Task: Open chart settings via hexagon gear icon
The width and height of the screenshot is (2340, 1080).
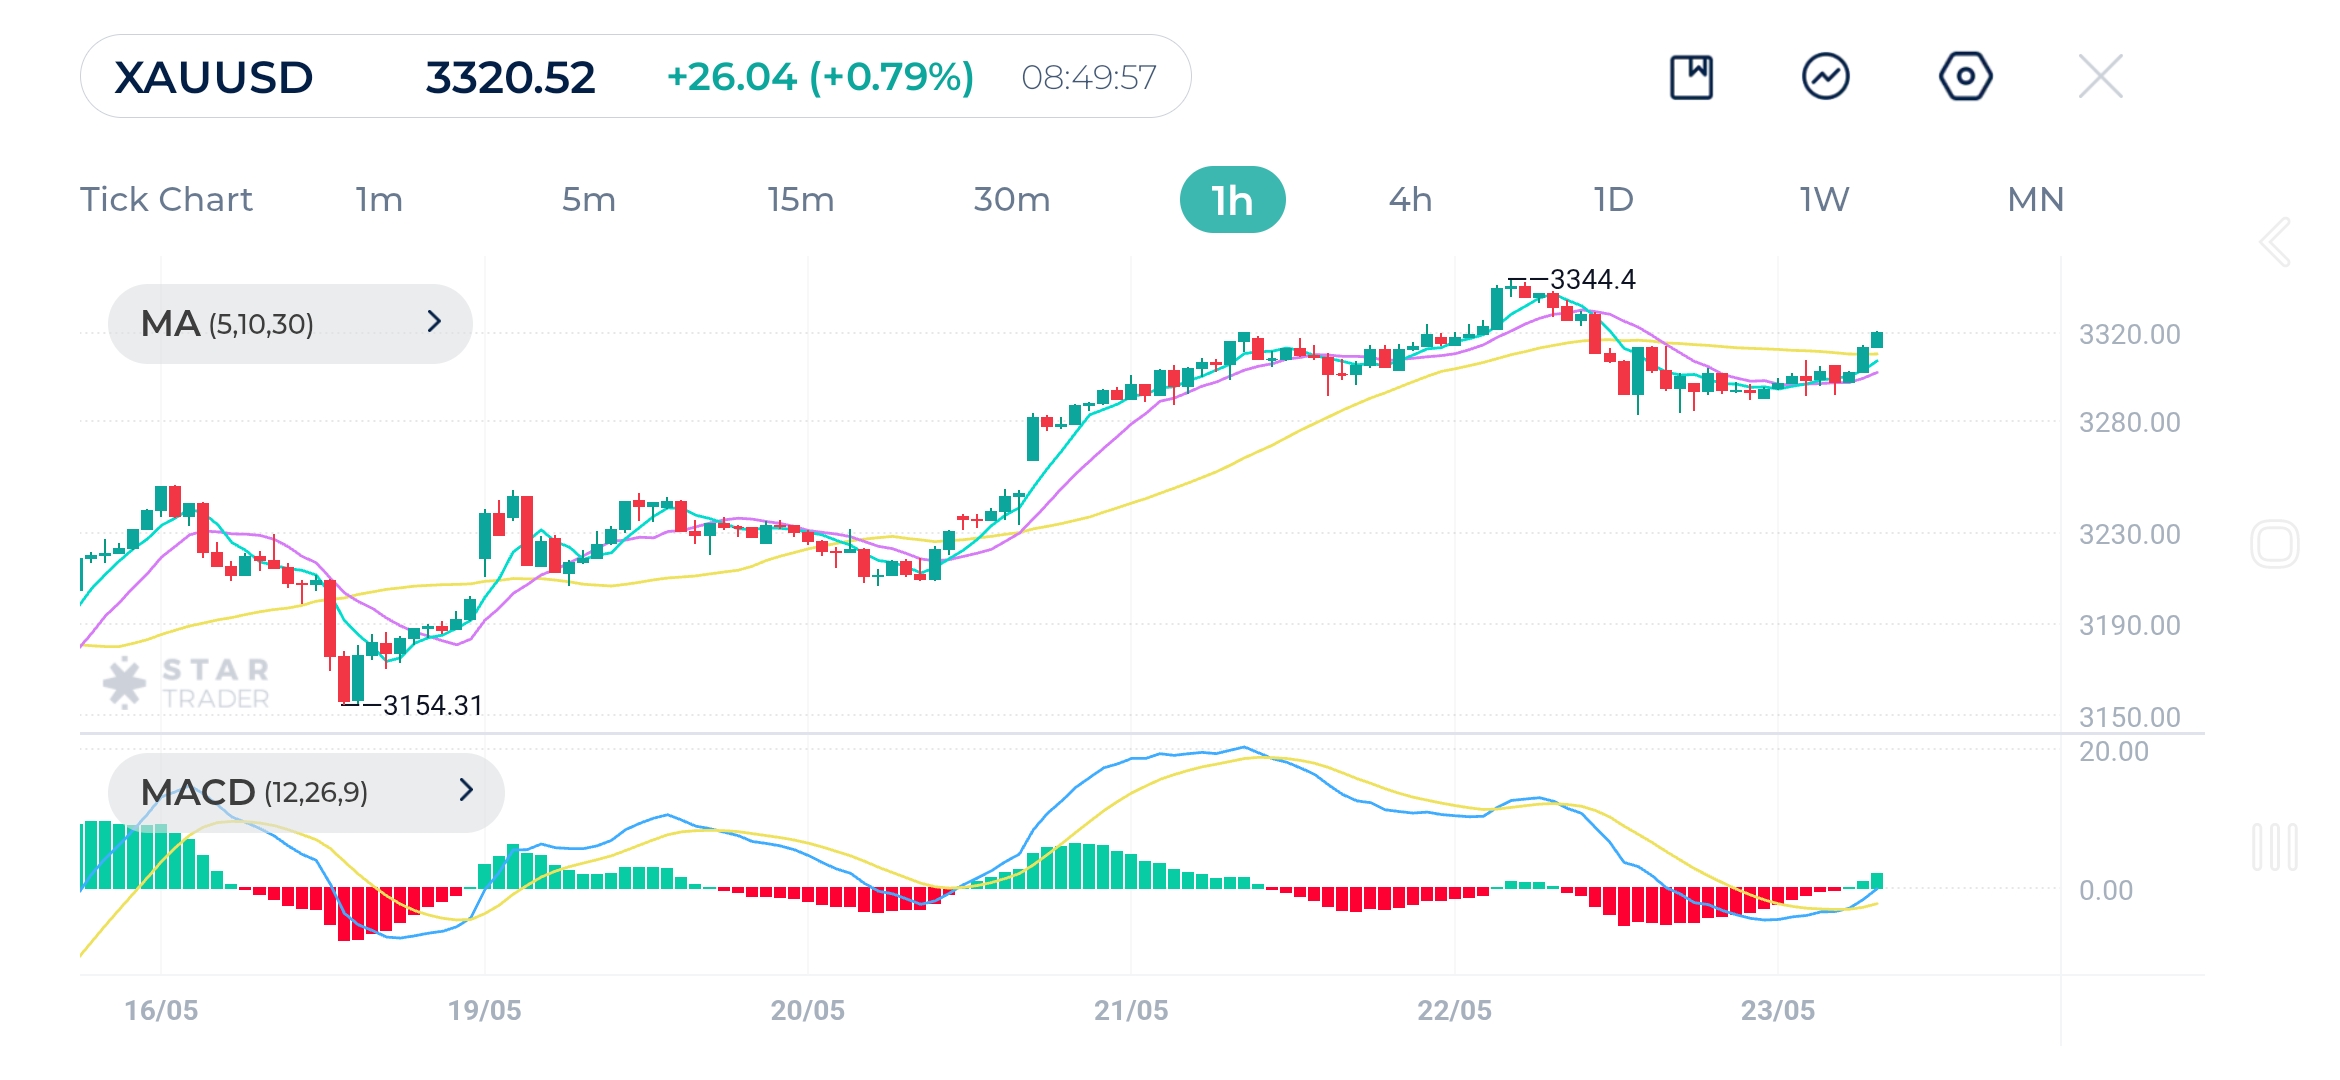Action: point(1966,75)
